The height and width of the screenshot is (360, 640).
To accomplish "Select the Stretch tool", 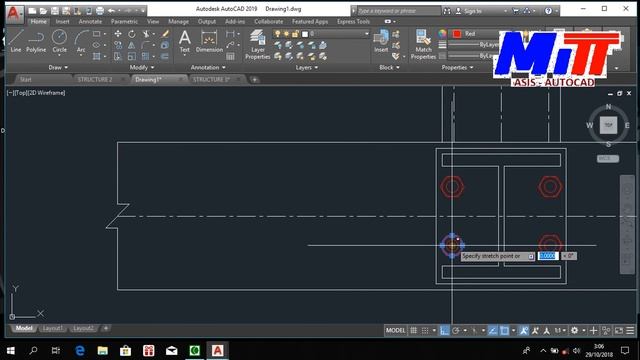I will click(118, 57).
